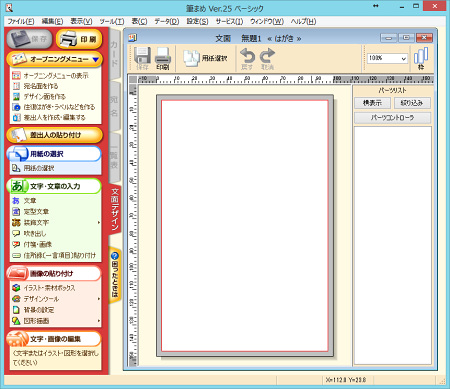The width and height of the screenshot is (450, 389).
Task: Open the ファイル(F) menu
Action: [21, 21]
